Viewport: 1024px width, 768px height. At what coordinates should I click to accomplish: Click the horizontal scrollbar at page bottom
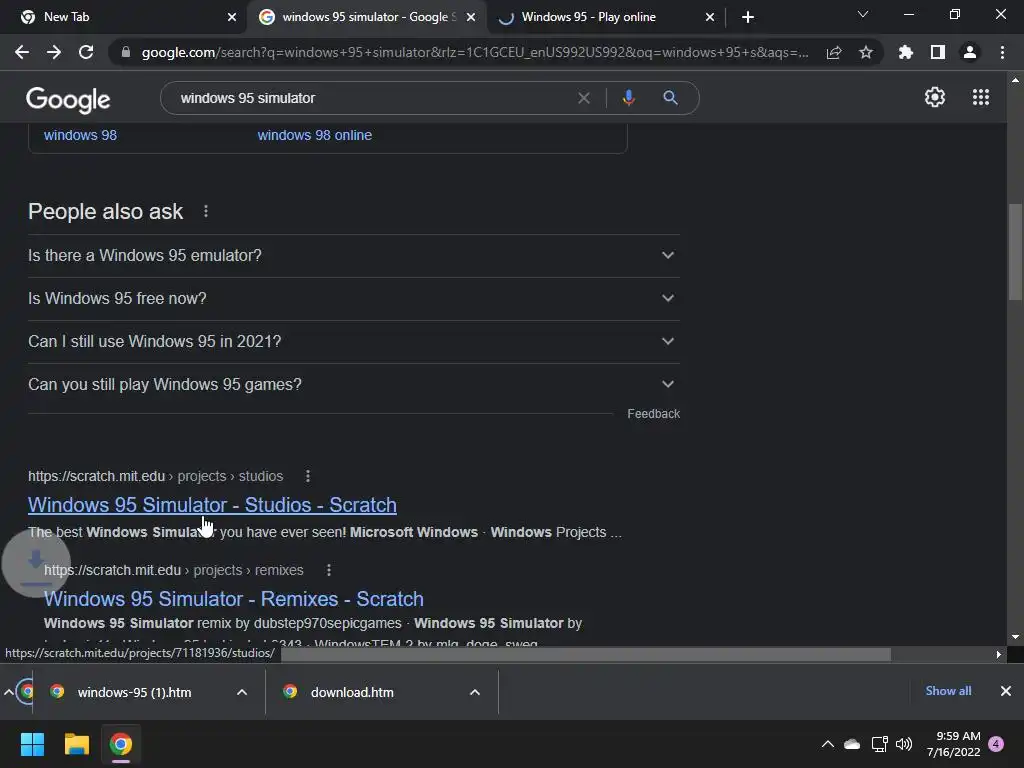click(585, 654)
